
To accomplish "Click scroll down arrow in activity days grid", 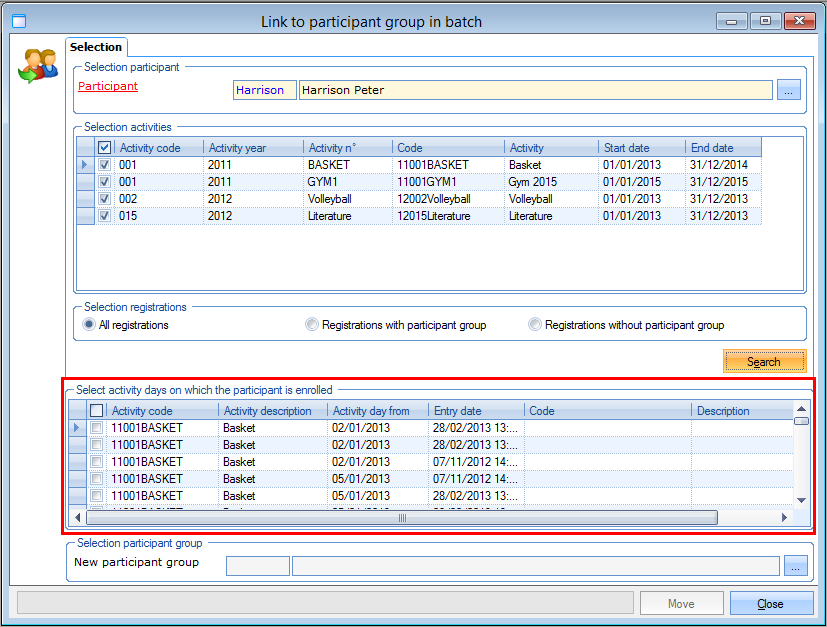I will 801,500.
